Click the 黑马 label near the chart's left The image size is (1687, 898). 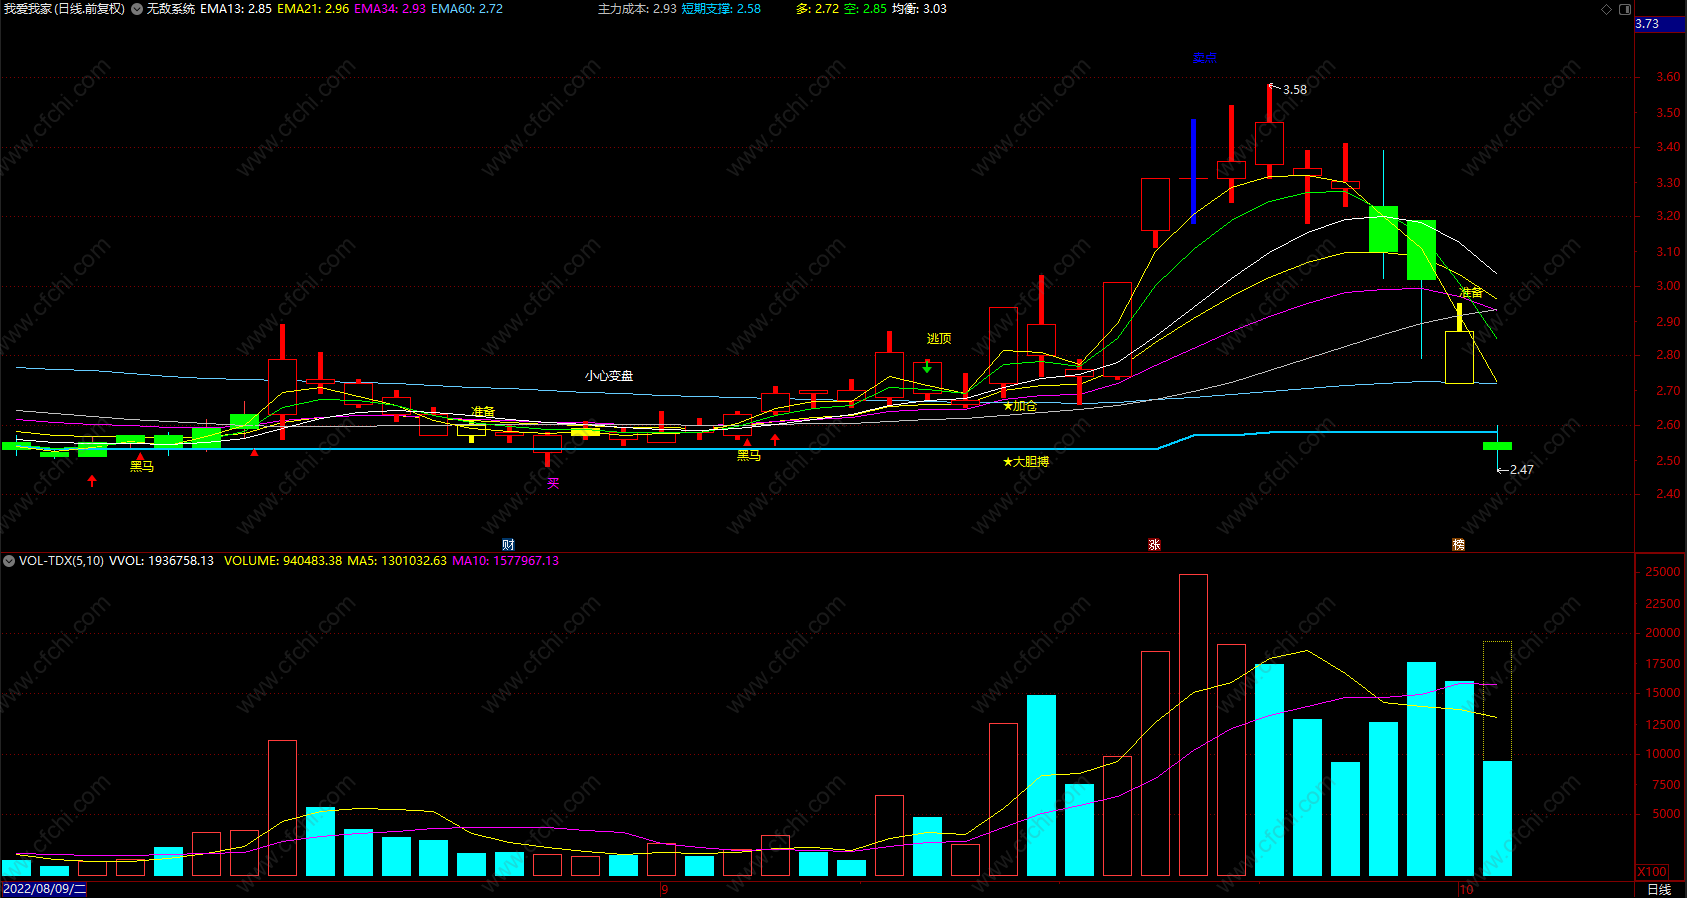point(142,466)
